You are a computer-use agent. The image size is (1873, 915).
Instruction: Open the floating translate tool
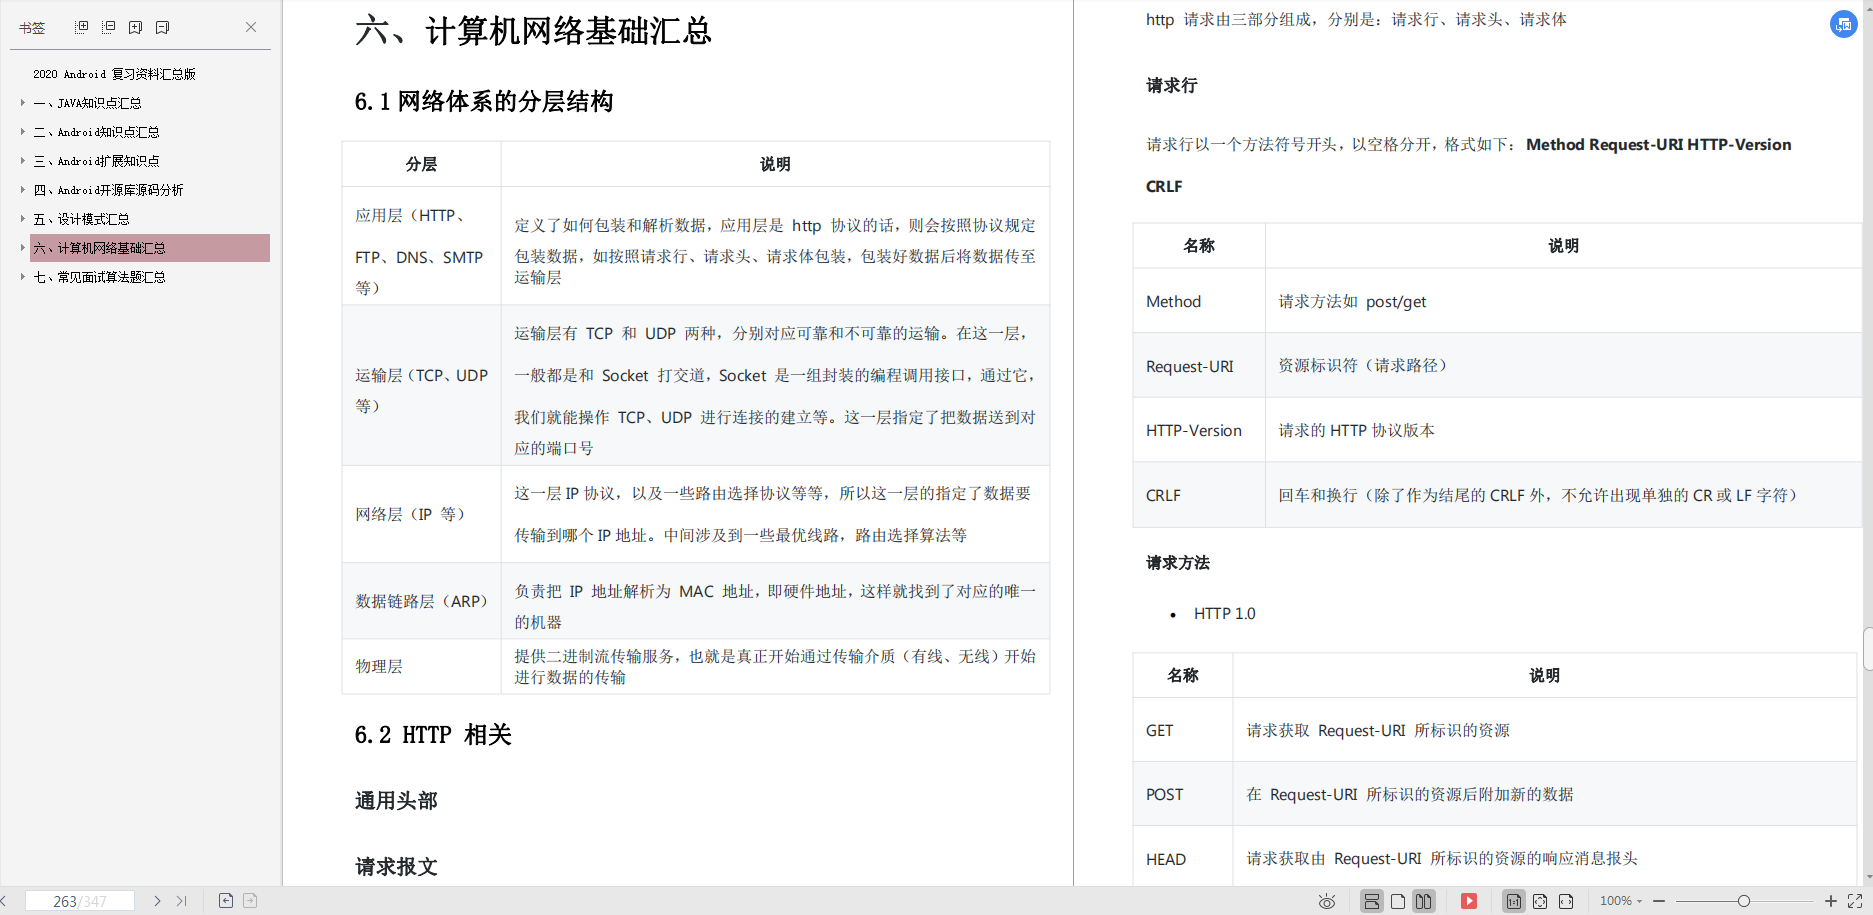click(x=1843, y=24)
